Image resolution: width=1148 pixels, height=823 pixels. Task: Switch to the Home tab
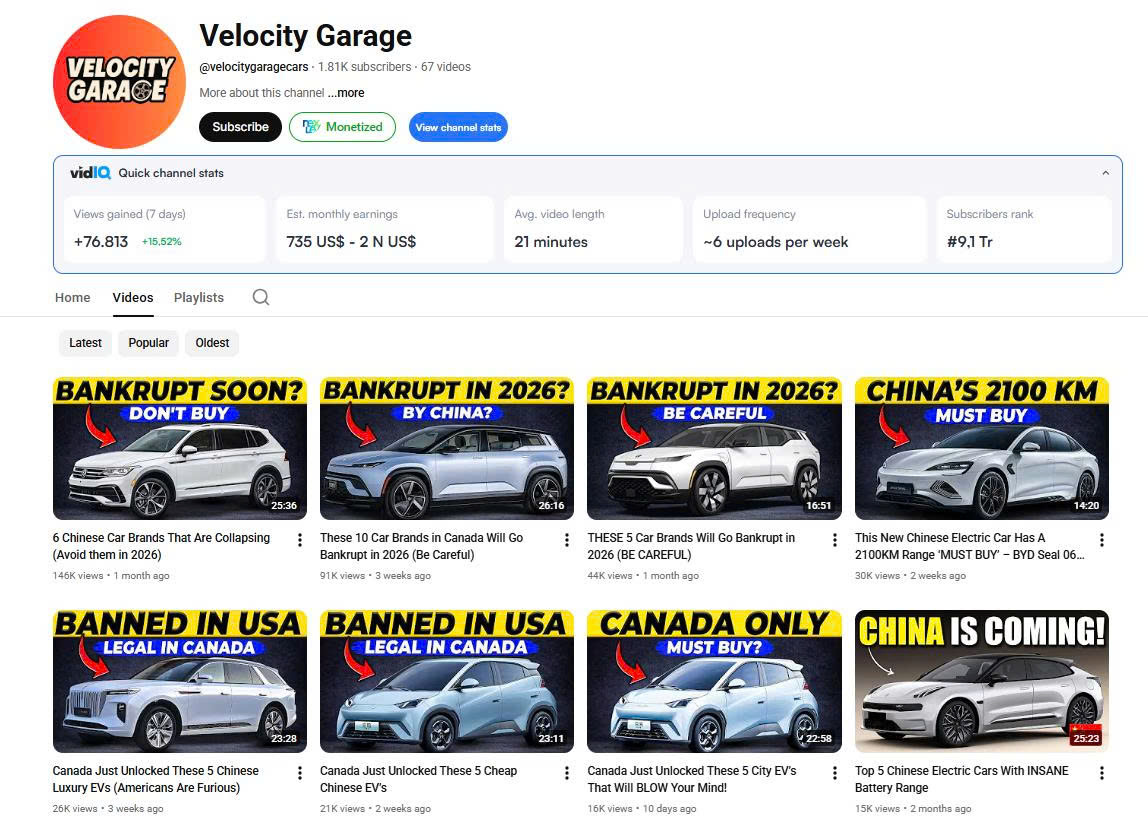point(72,297)
